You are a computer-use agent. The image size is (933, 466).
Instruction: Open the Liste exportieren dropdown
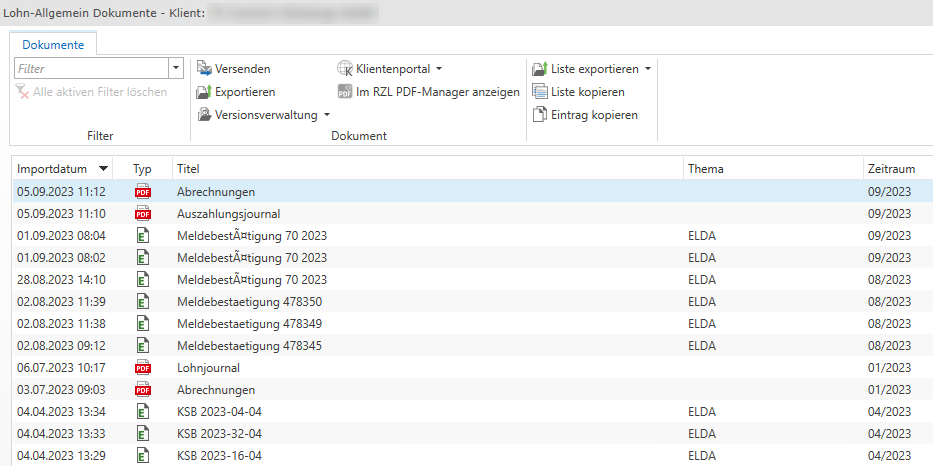click(648, 69)
